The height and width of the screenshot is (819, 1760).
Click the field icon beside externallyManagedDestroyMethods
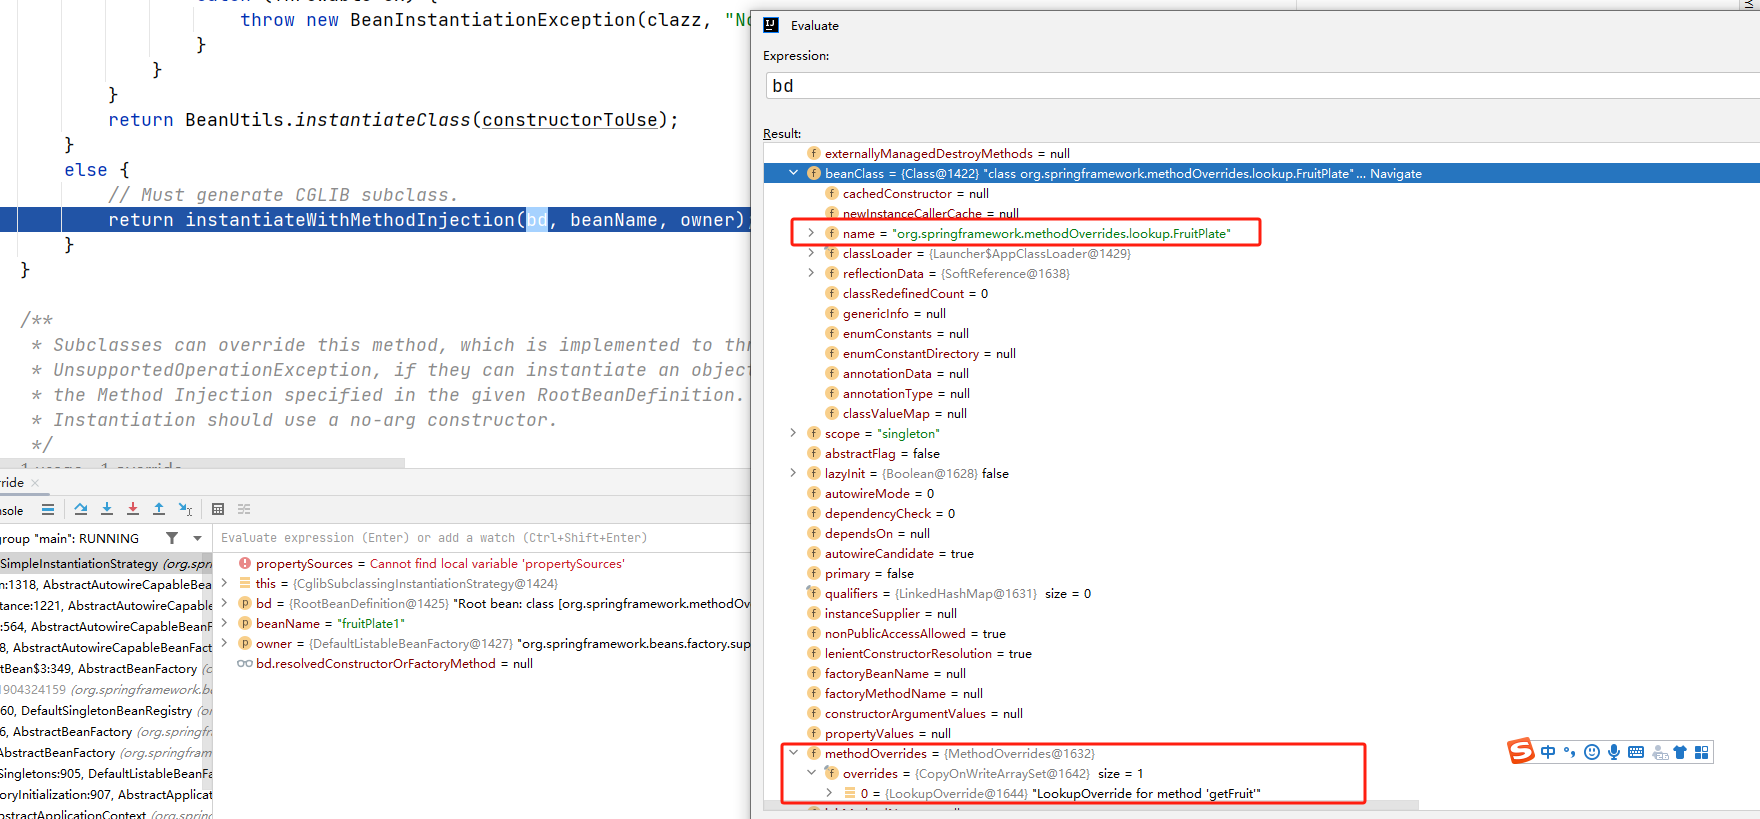[814, 153]
